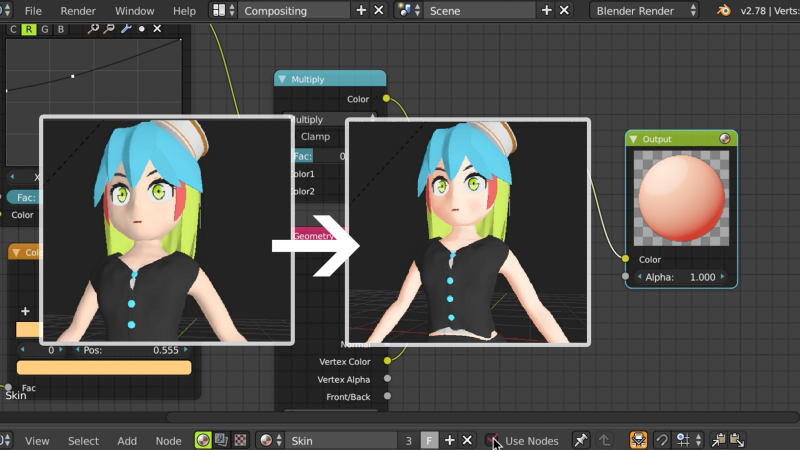Add a new material
This screenshot has width=800, height=450.
(449, 440)
